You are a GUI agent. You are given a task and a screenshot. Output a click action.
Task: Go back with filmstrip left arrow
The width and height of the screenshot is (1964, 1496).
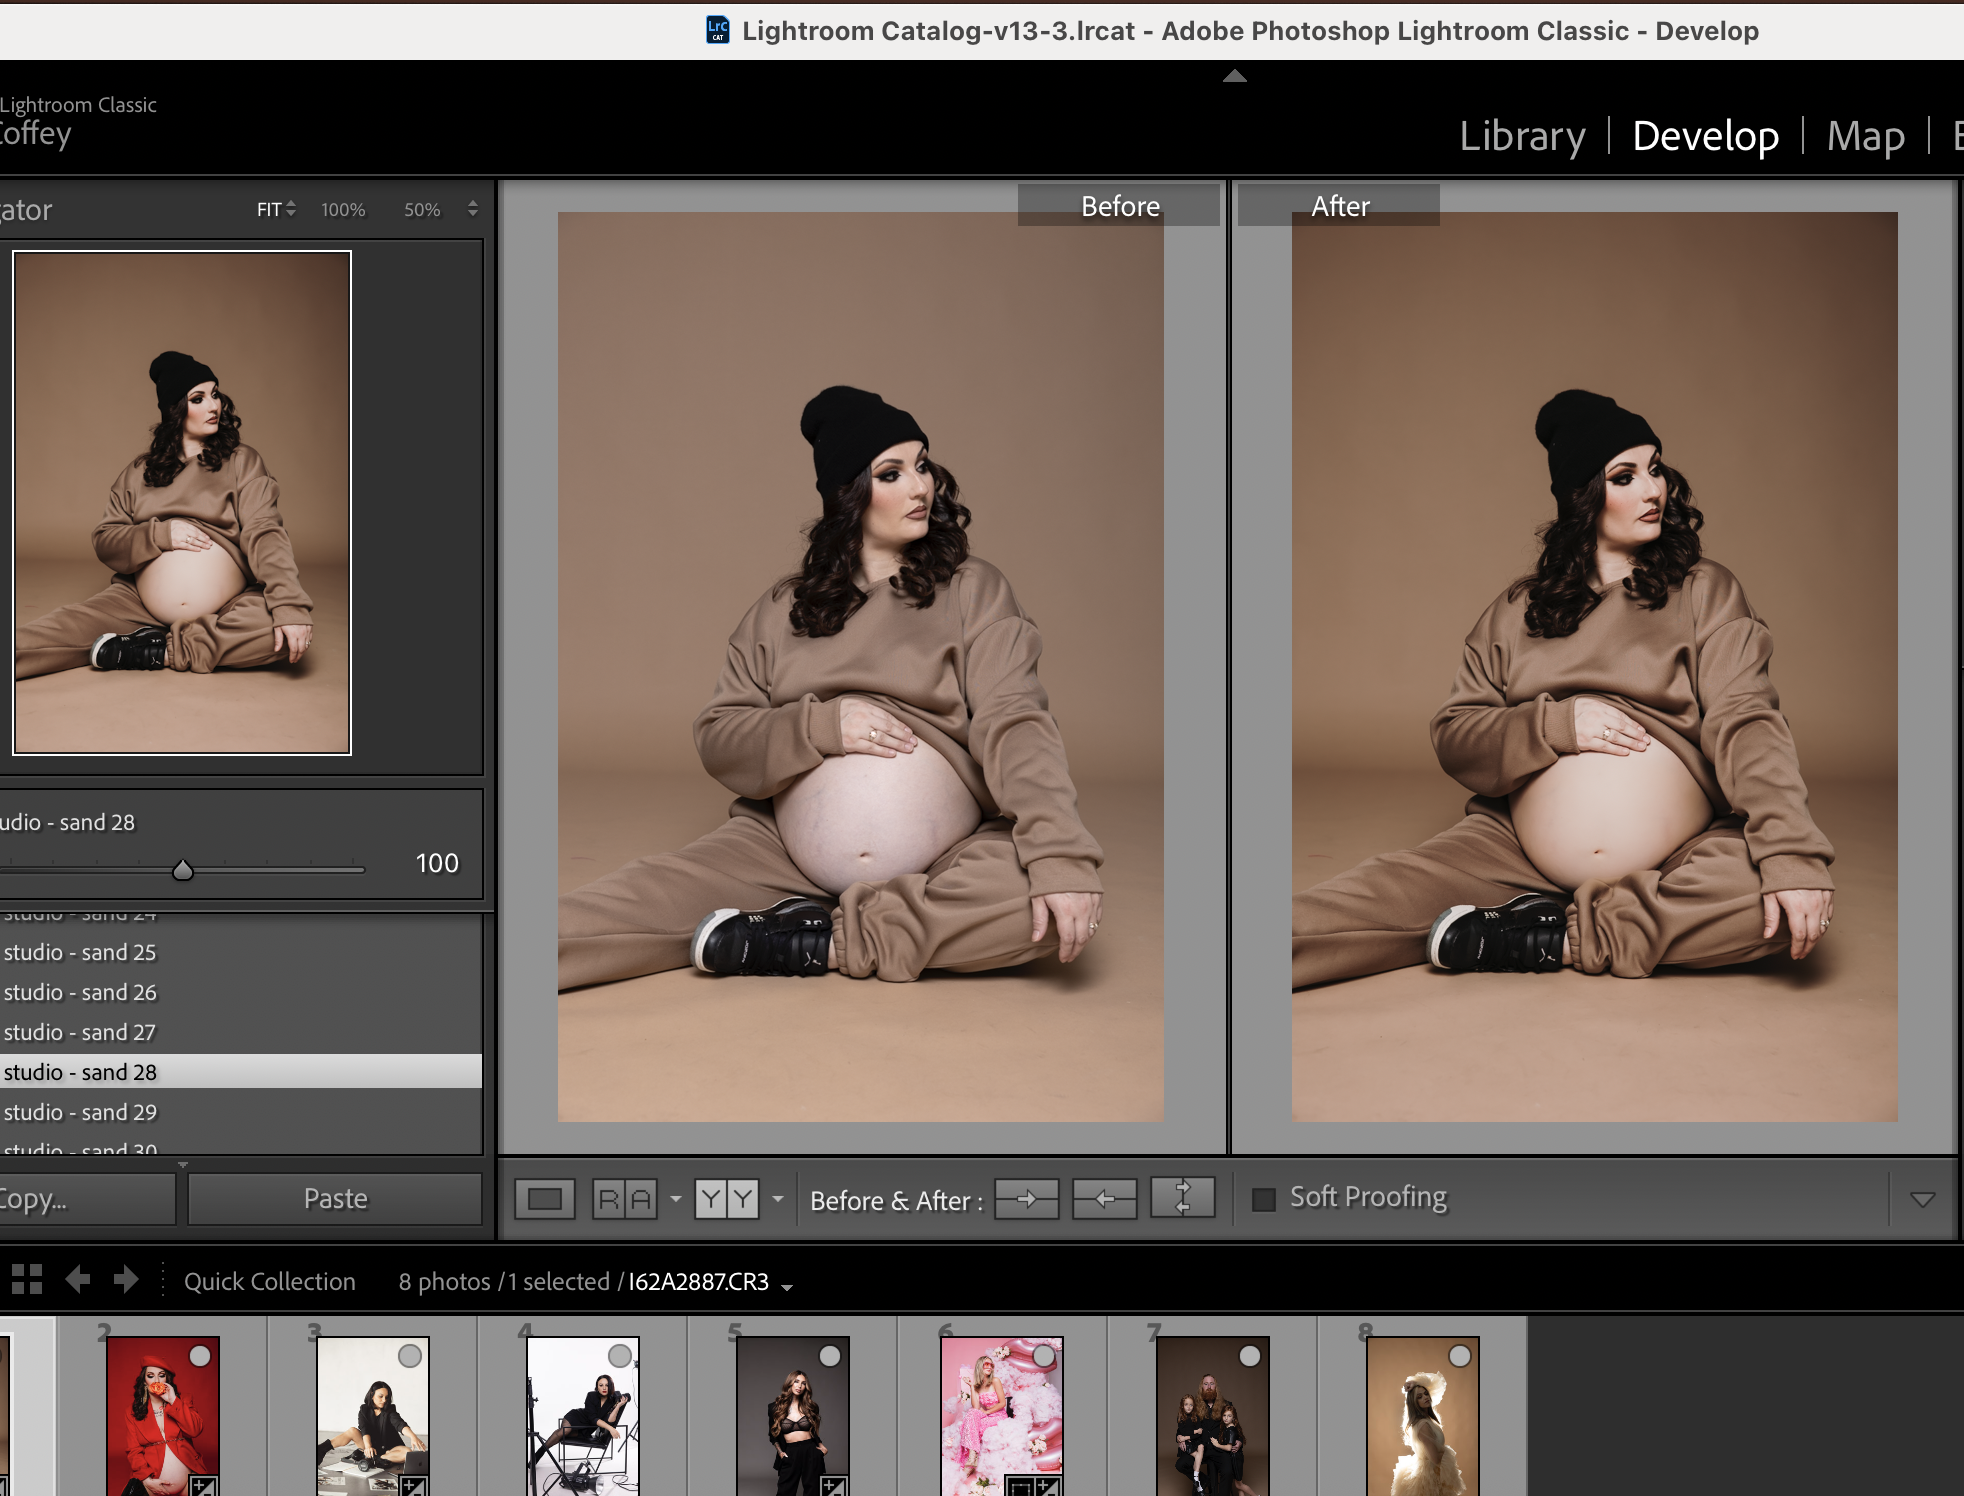tap(78, 1280)
